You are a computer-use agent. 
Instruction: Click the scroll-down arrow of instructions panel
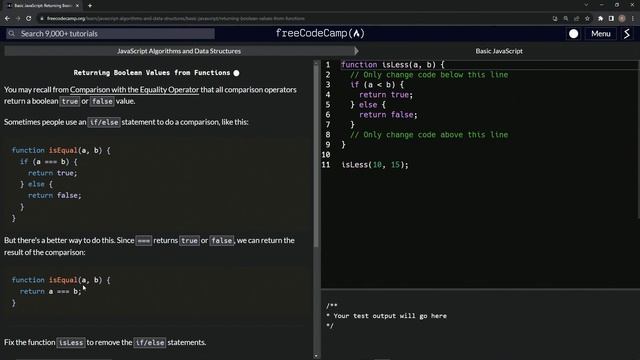click(316, 356)
